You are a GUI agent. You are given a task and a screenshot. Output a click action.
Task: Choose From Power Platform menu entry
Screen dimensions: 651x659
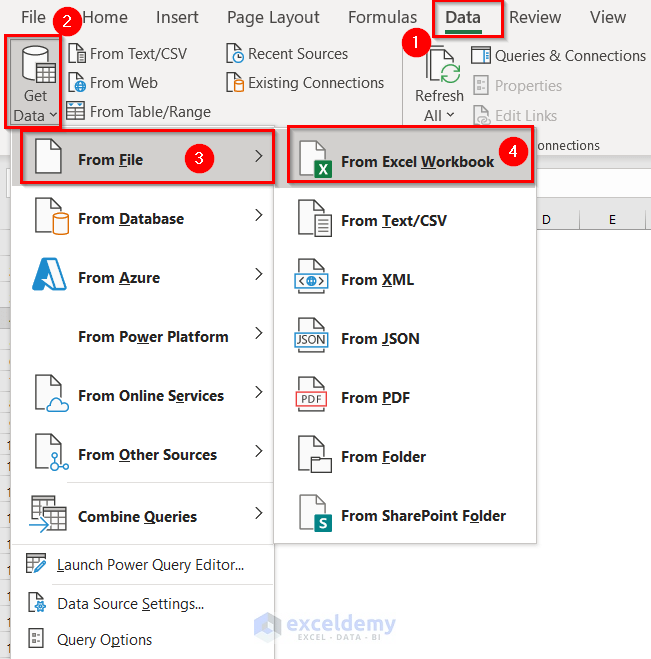tap(143, 334)
